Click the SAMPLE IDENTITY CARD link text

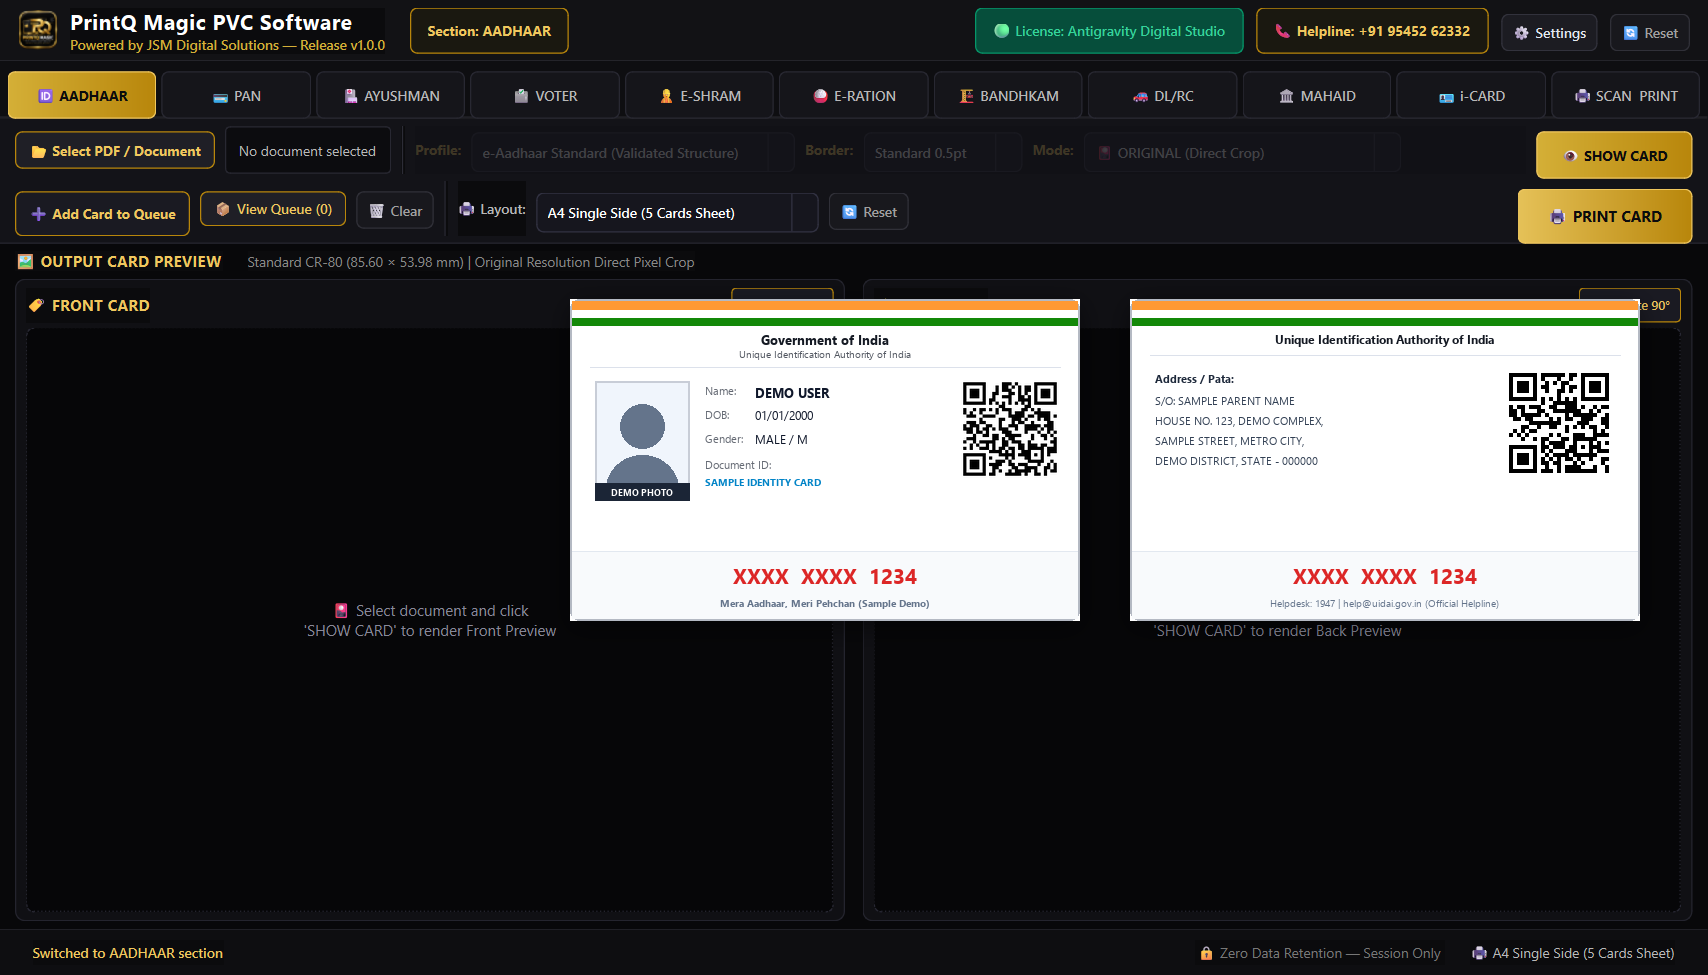(x=763, y=483)
